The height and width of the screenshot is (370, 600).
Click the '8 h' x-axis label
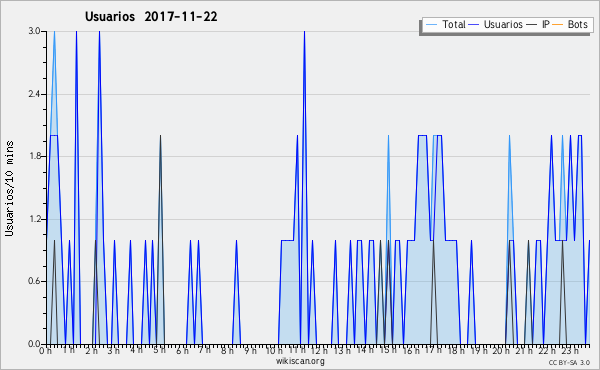point(227,350)
